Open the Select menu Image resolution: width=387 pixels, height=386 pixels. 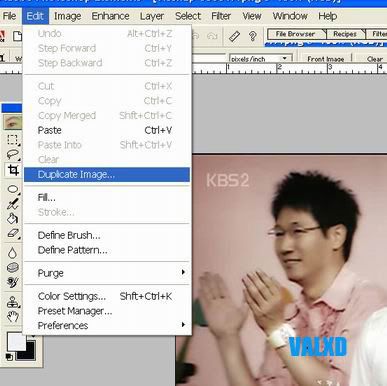[188, 16]
